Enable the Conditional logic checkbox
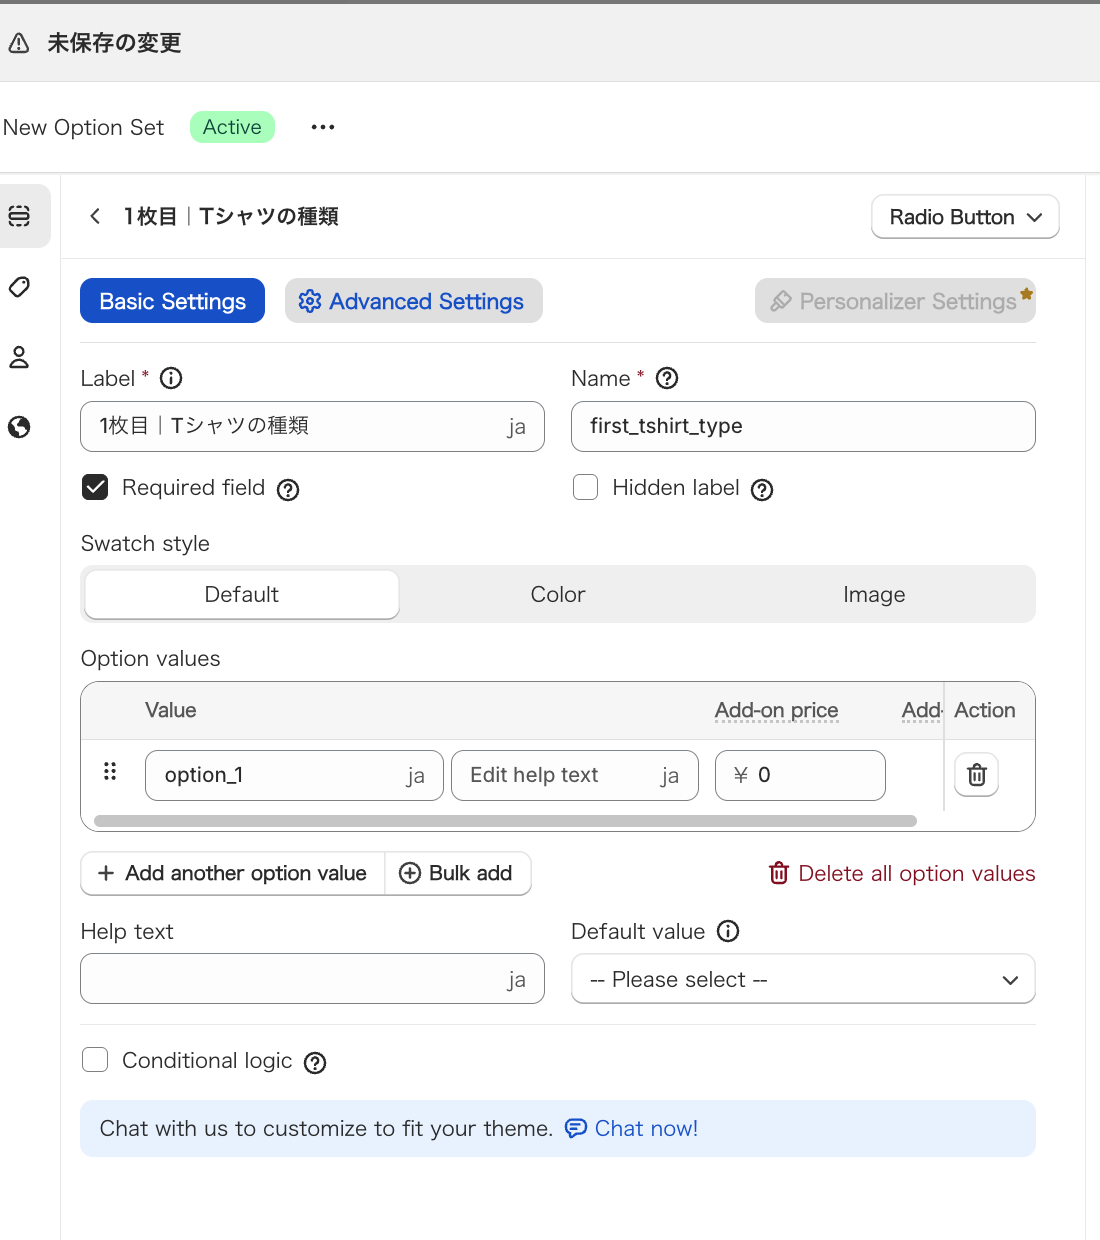Image resolution: width=1100 pixels, height=1240 pixels. tap(95, 1060)
